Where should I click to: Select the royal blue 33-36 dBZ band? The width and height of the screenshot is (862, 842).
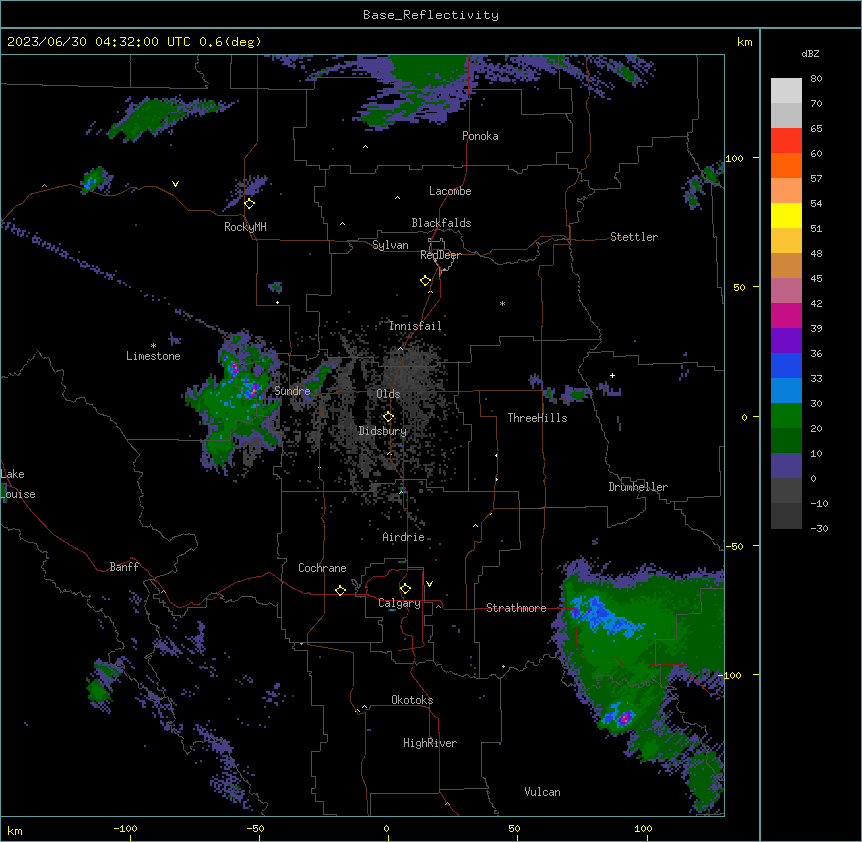click(x=786, y=365)
